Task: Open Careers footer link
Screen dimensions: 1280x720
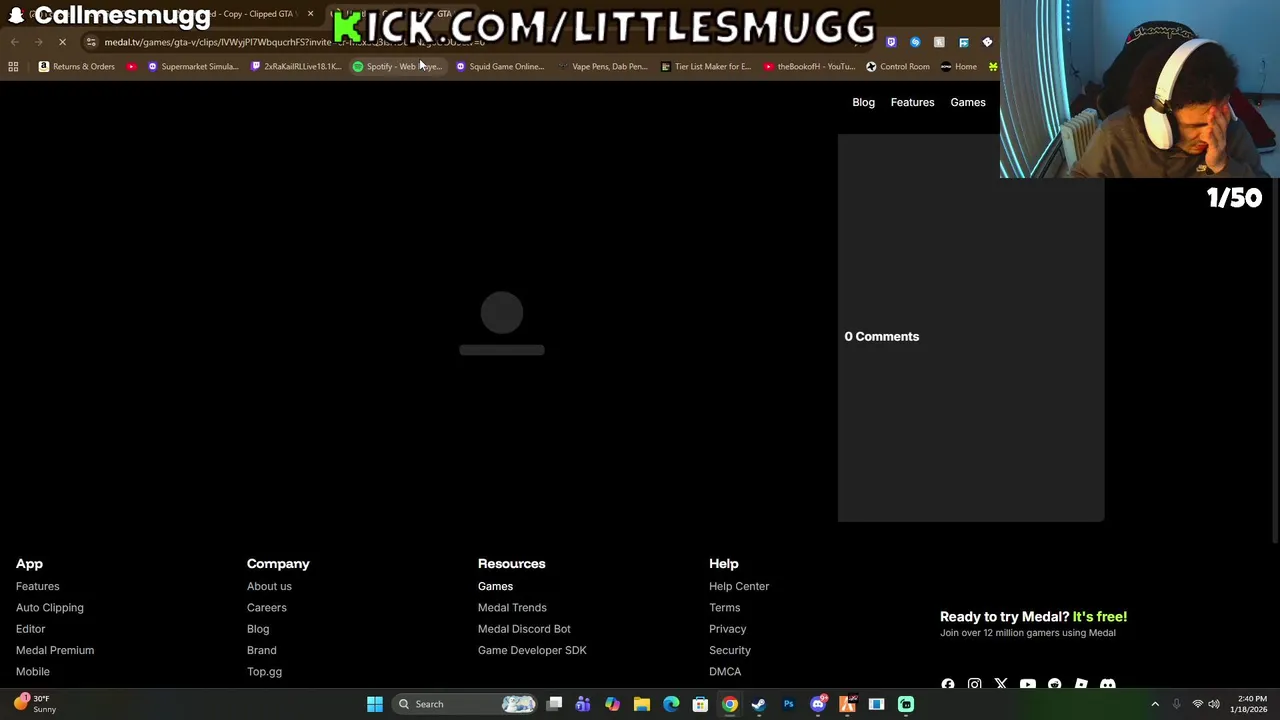Action: coord(266,607)
